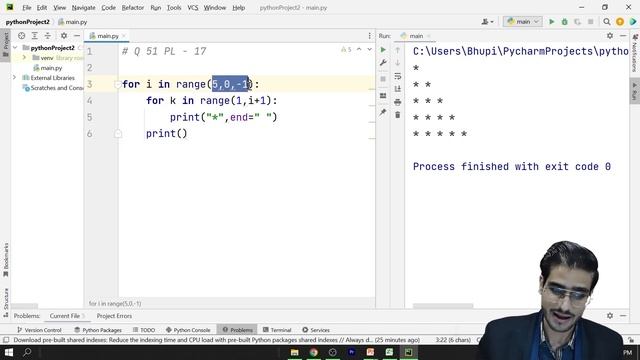This screenshot has width=640, height=360.
Task: Select Scratches and Consoles node
Action: click(x=53, y=88)
